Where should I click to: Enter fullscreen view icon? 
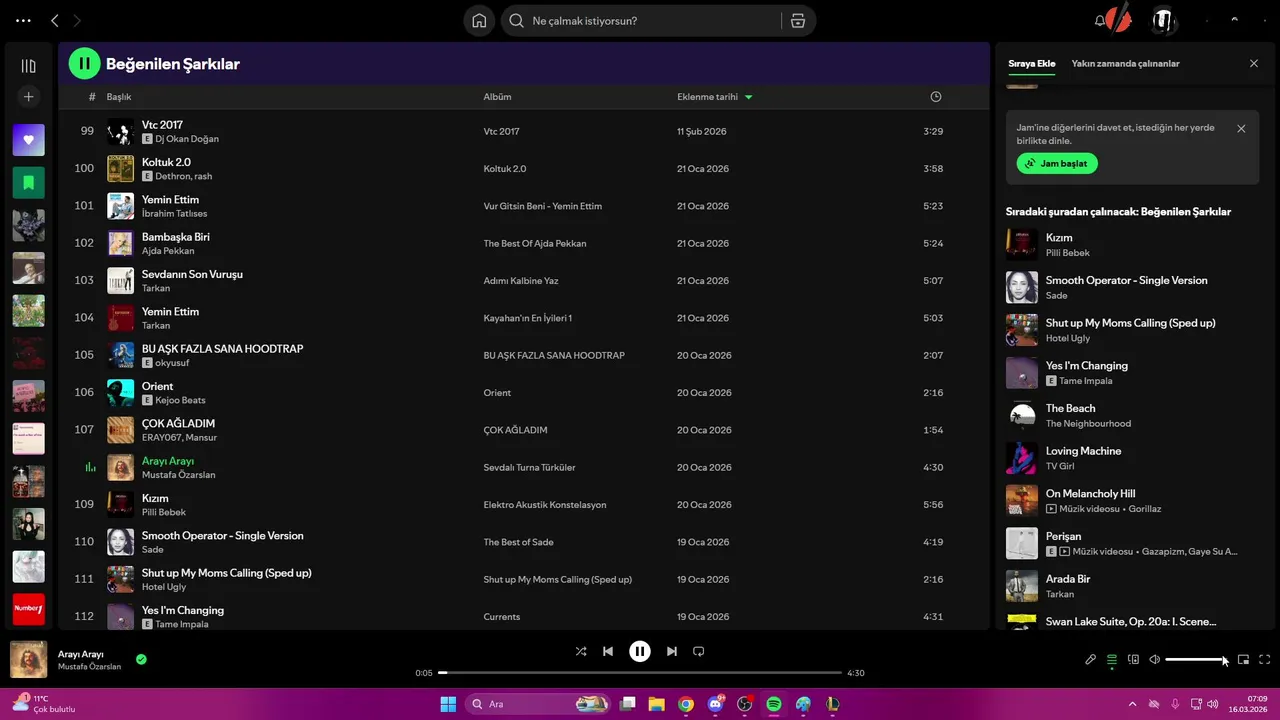(1265, 660)
